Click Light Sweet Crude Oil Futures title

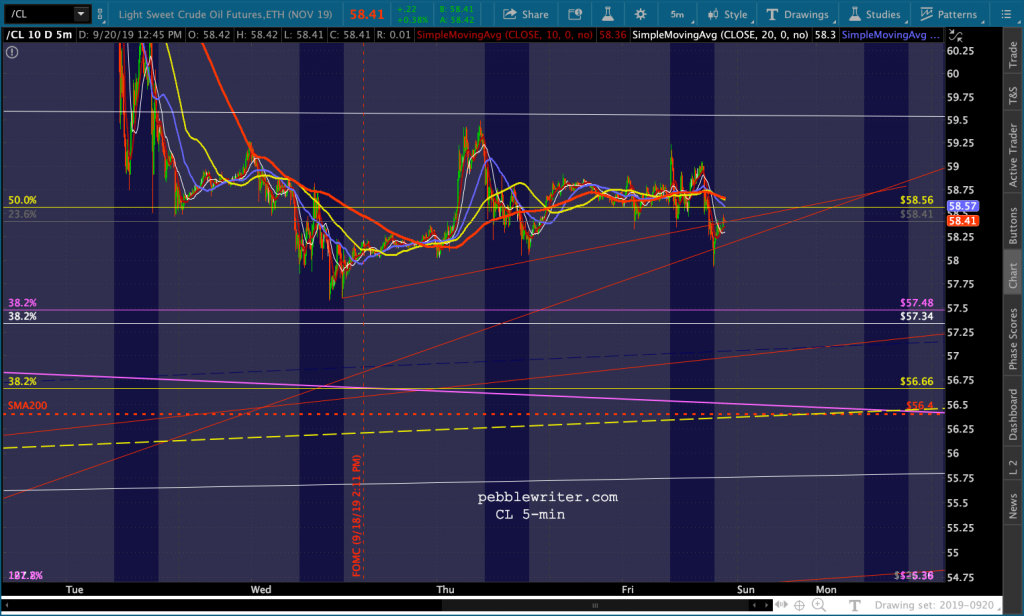pyautogui.click(x=225, y=14)
